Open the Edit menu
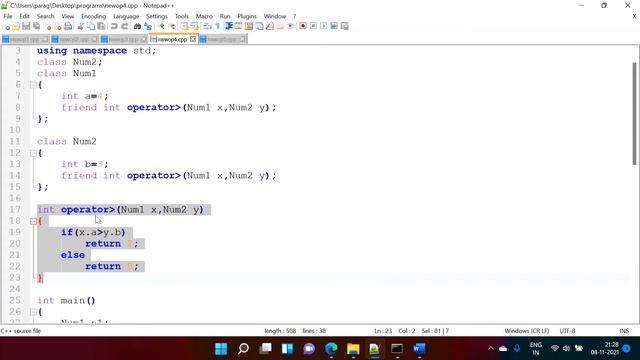Image resolution: width=640 pixels, height=360 pixels. (24, 16)
